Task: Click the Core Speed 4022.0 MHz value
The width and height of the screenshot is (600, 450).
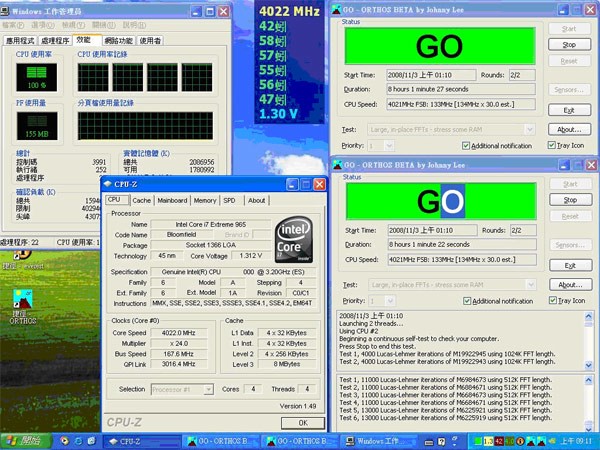Action: pos(179,333)
